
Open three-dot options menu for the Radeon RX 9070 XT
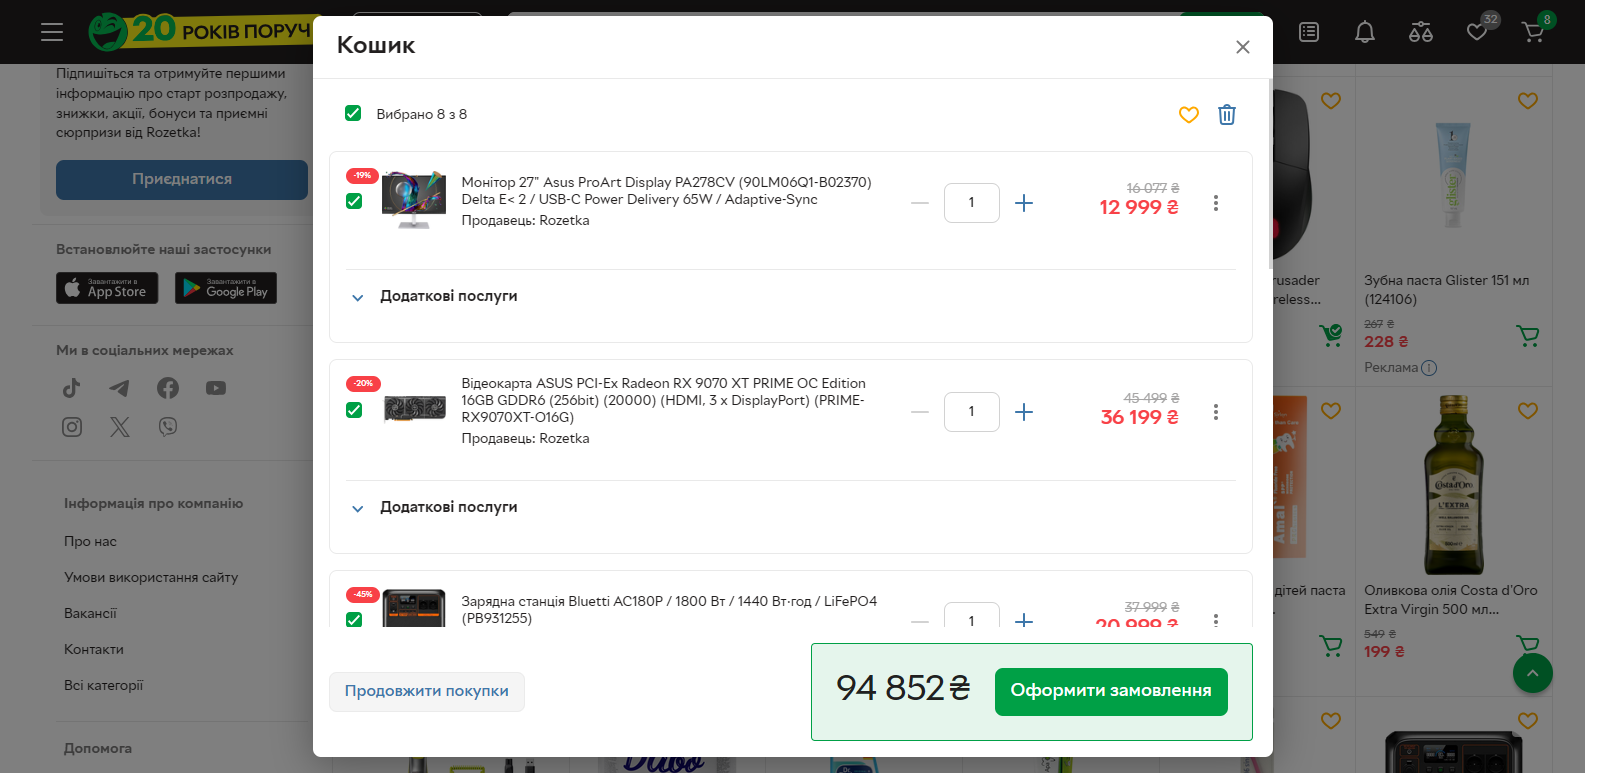(1216, 412)
